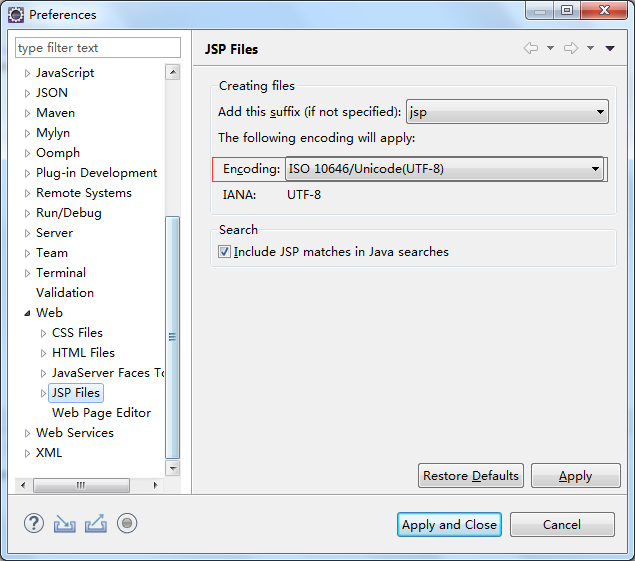Image resolution: width=635 pixels, height=561 pixels.
Task: Expand the Maven tree node
Action: pos(27,113)
